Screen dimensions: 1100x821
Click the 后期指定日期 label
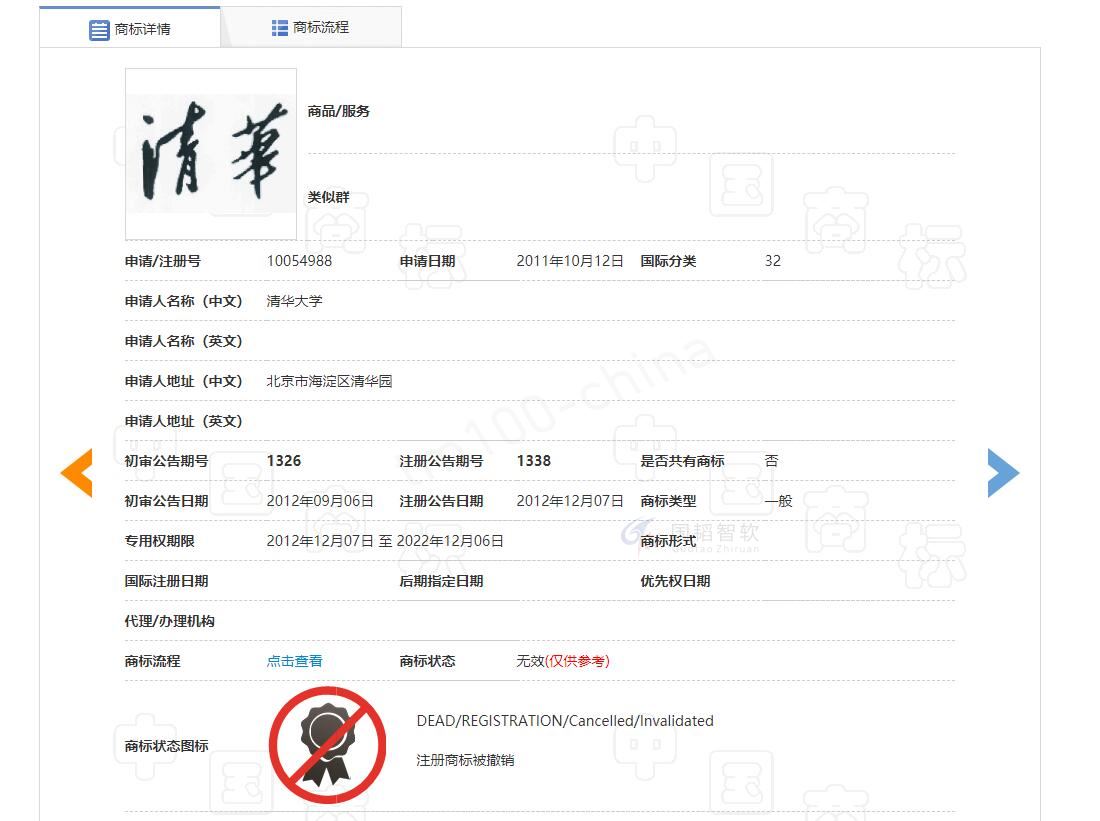point(441,581)
